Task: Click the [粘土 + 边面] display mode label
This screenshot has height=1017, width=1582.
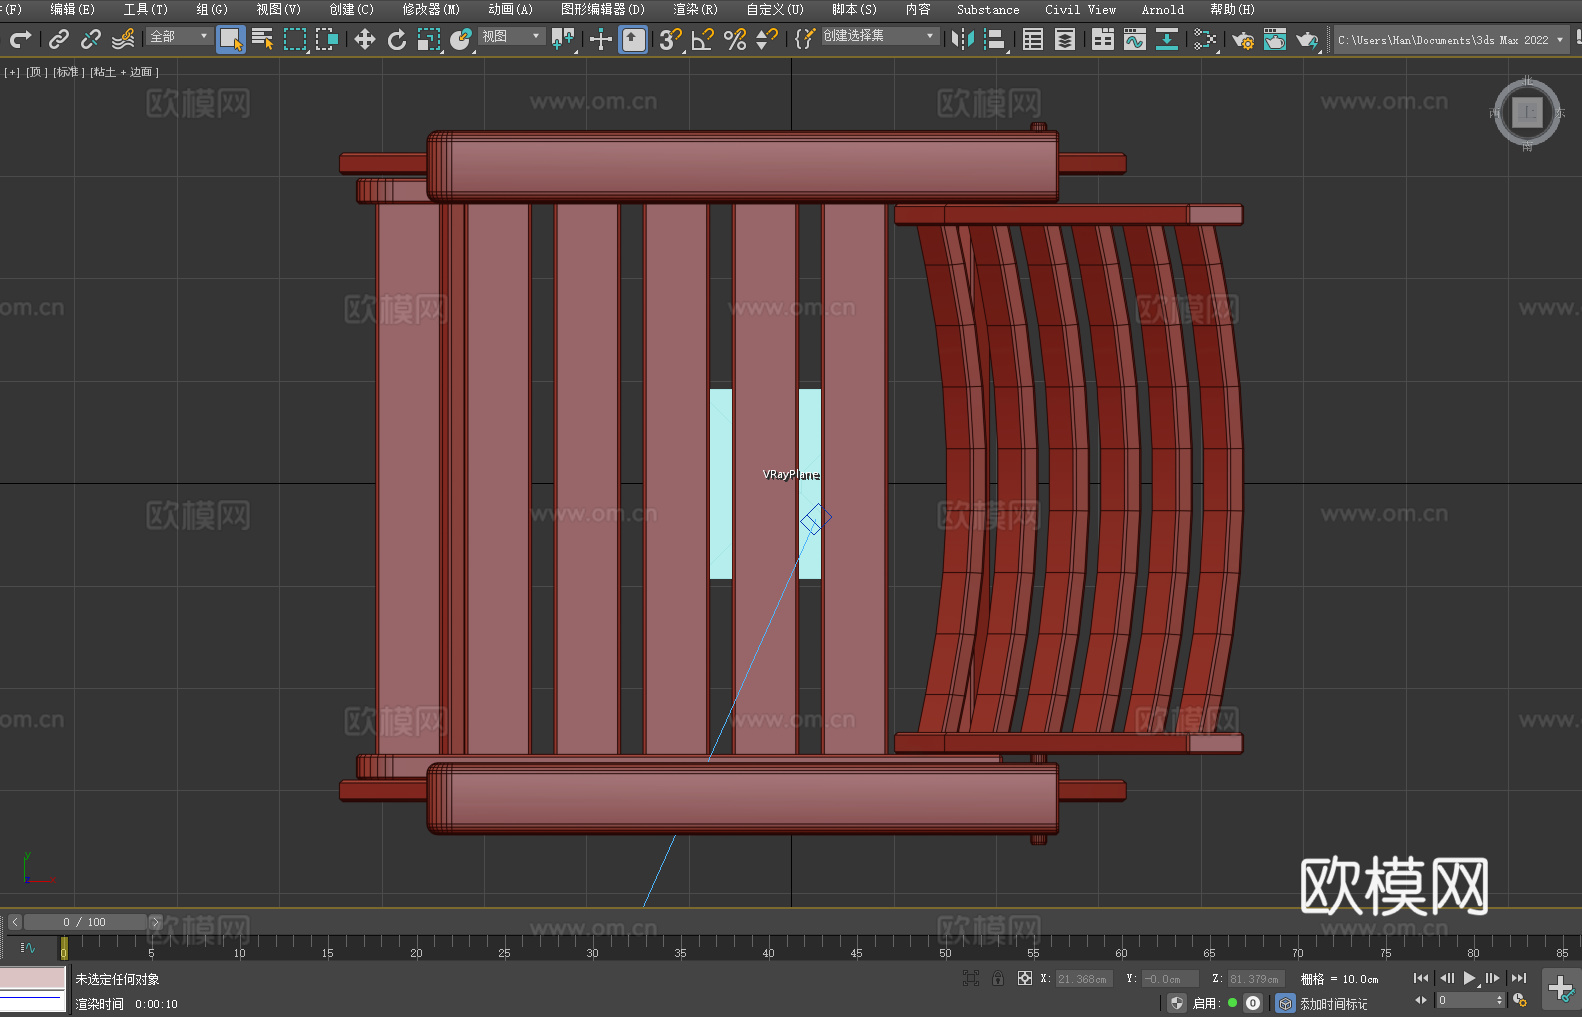Action: [124, 72]
